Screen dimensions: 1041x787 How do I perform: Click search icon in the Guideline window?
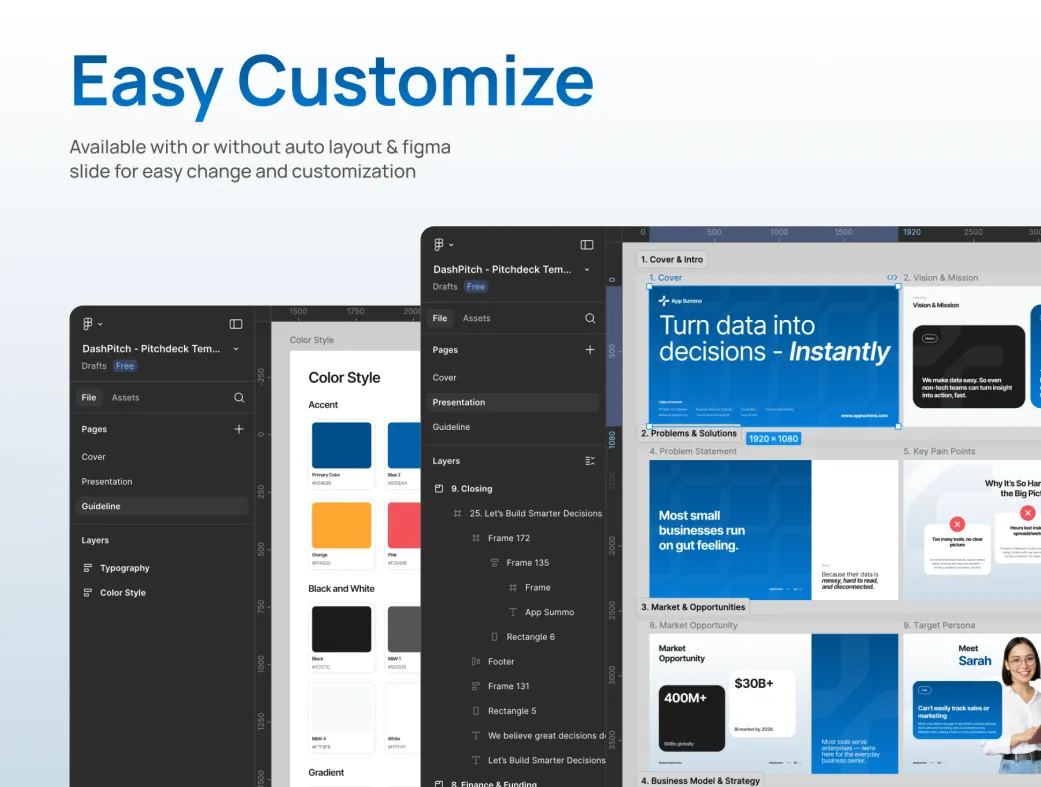pos(239,397)
